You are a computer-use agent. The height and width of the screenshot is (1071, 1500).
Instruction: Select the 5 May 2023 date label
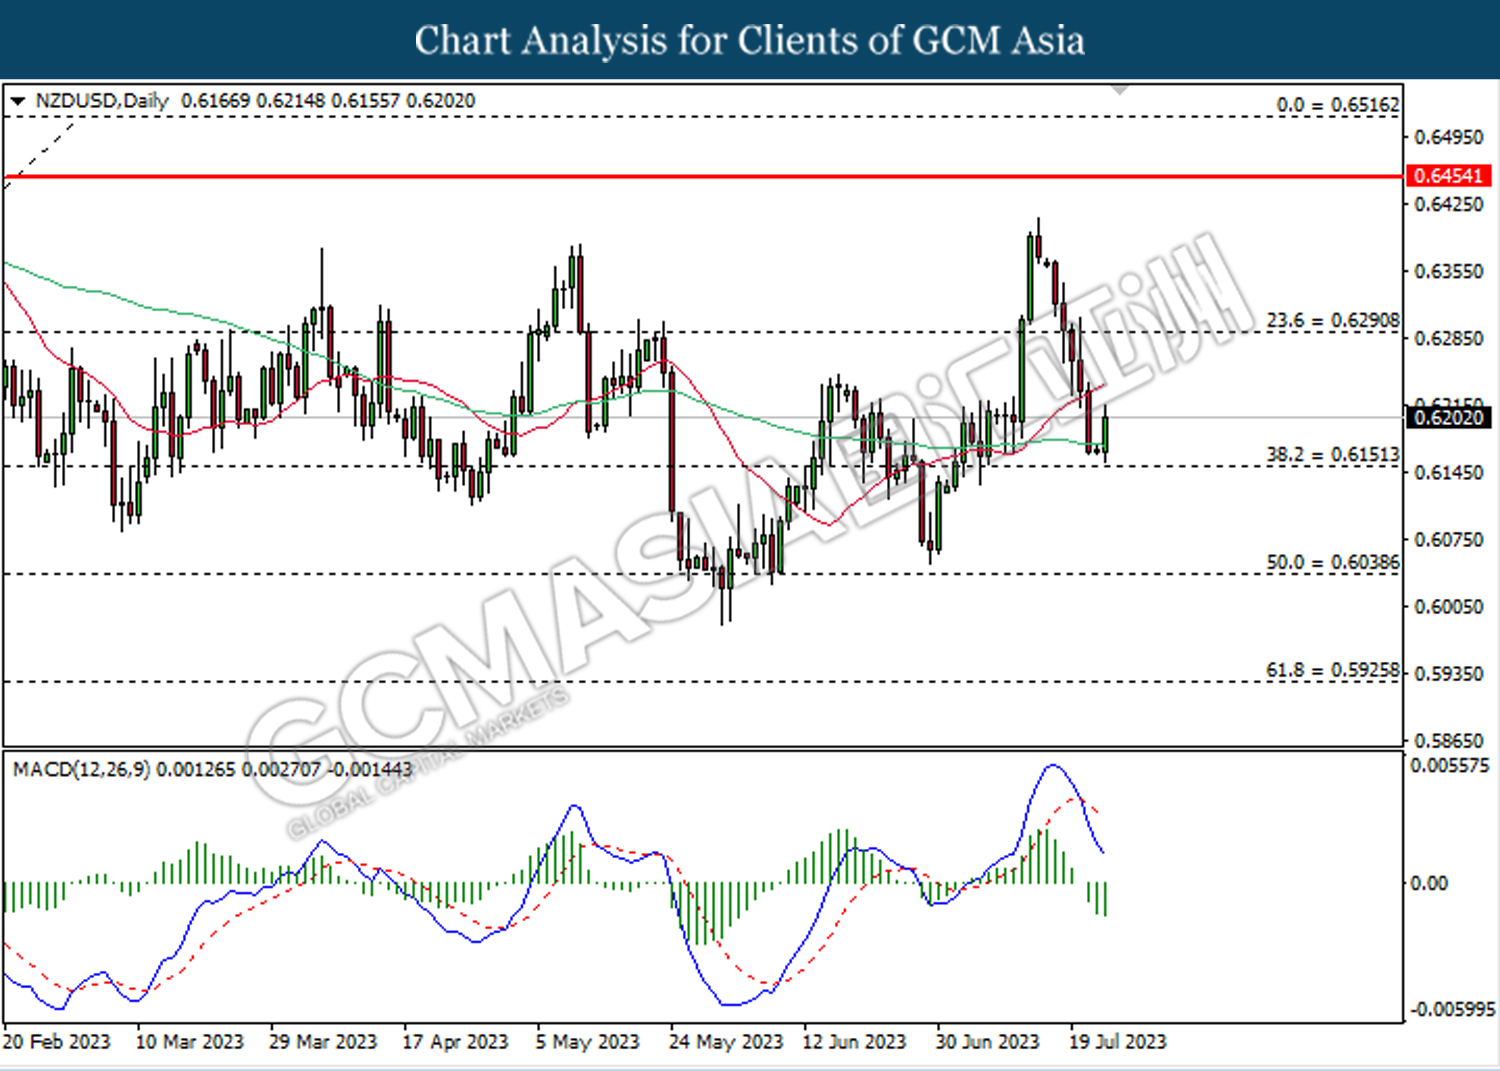click(587, 1042)
